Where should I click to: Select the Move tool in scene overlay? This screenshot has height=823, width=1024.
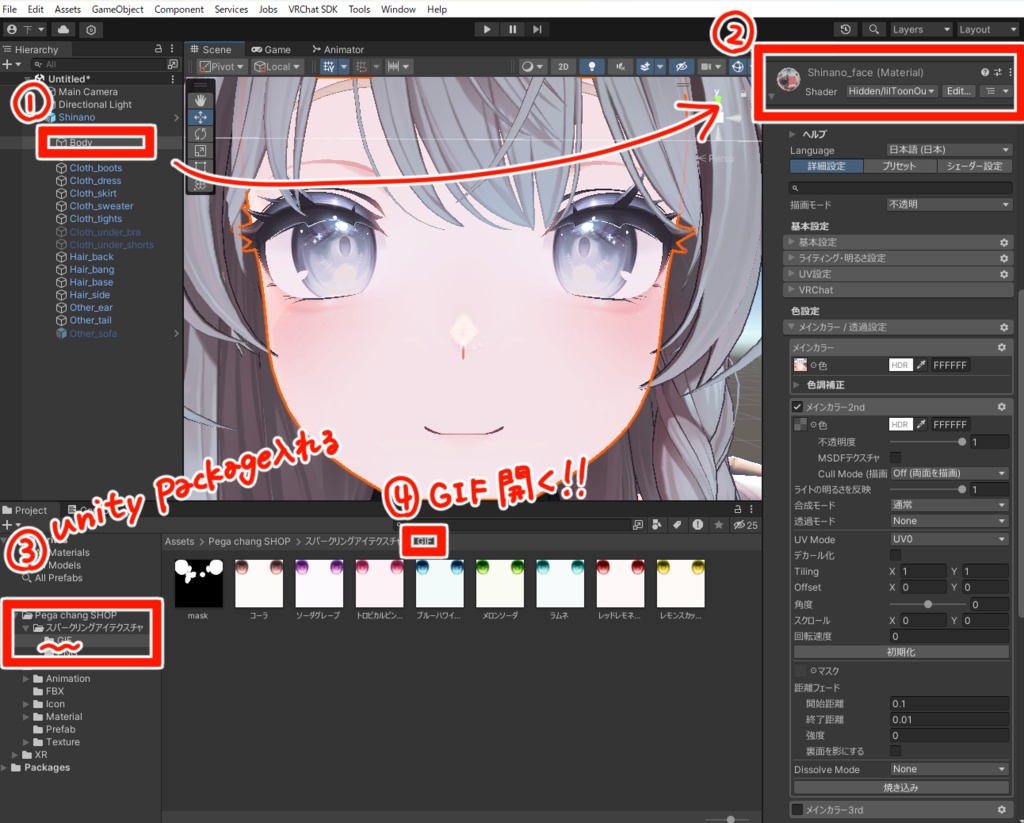coord(200,117)
